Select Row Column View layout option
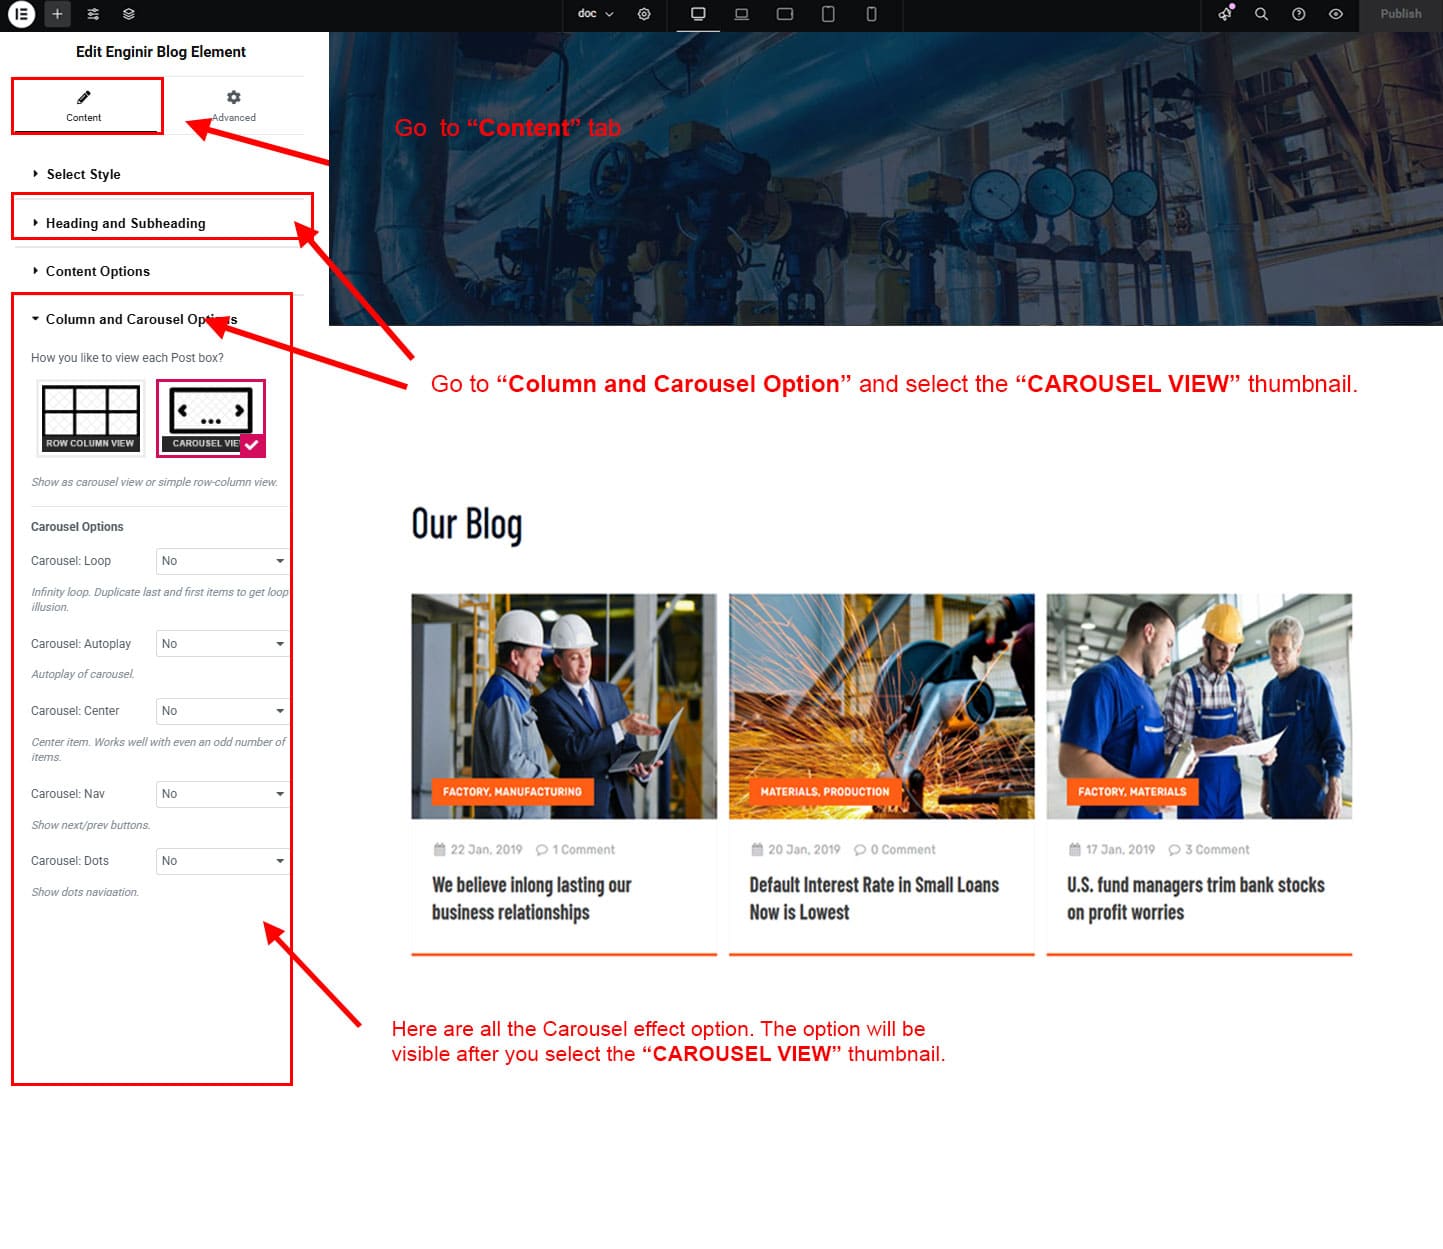The image size is (1443, 1249). [x=90, y=417]
